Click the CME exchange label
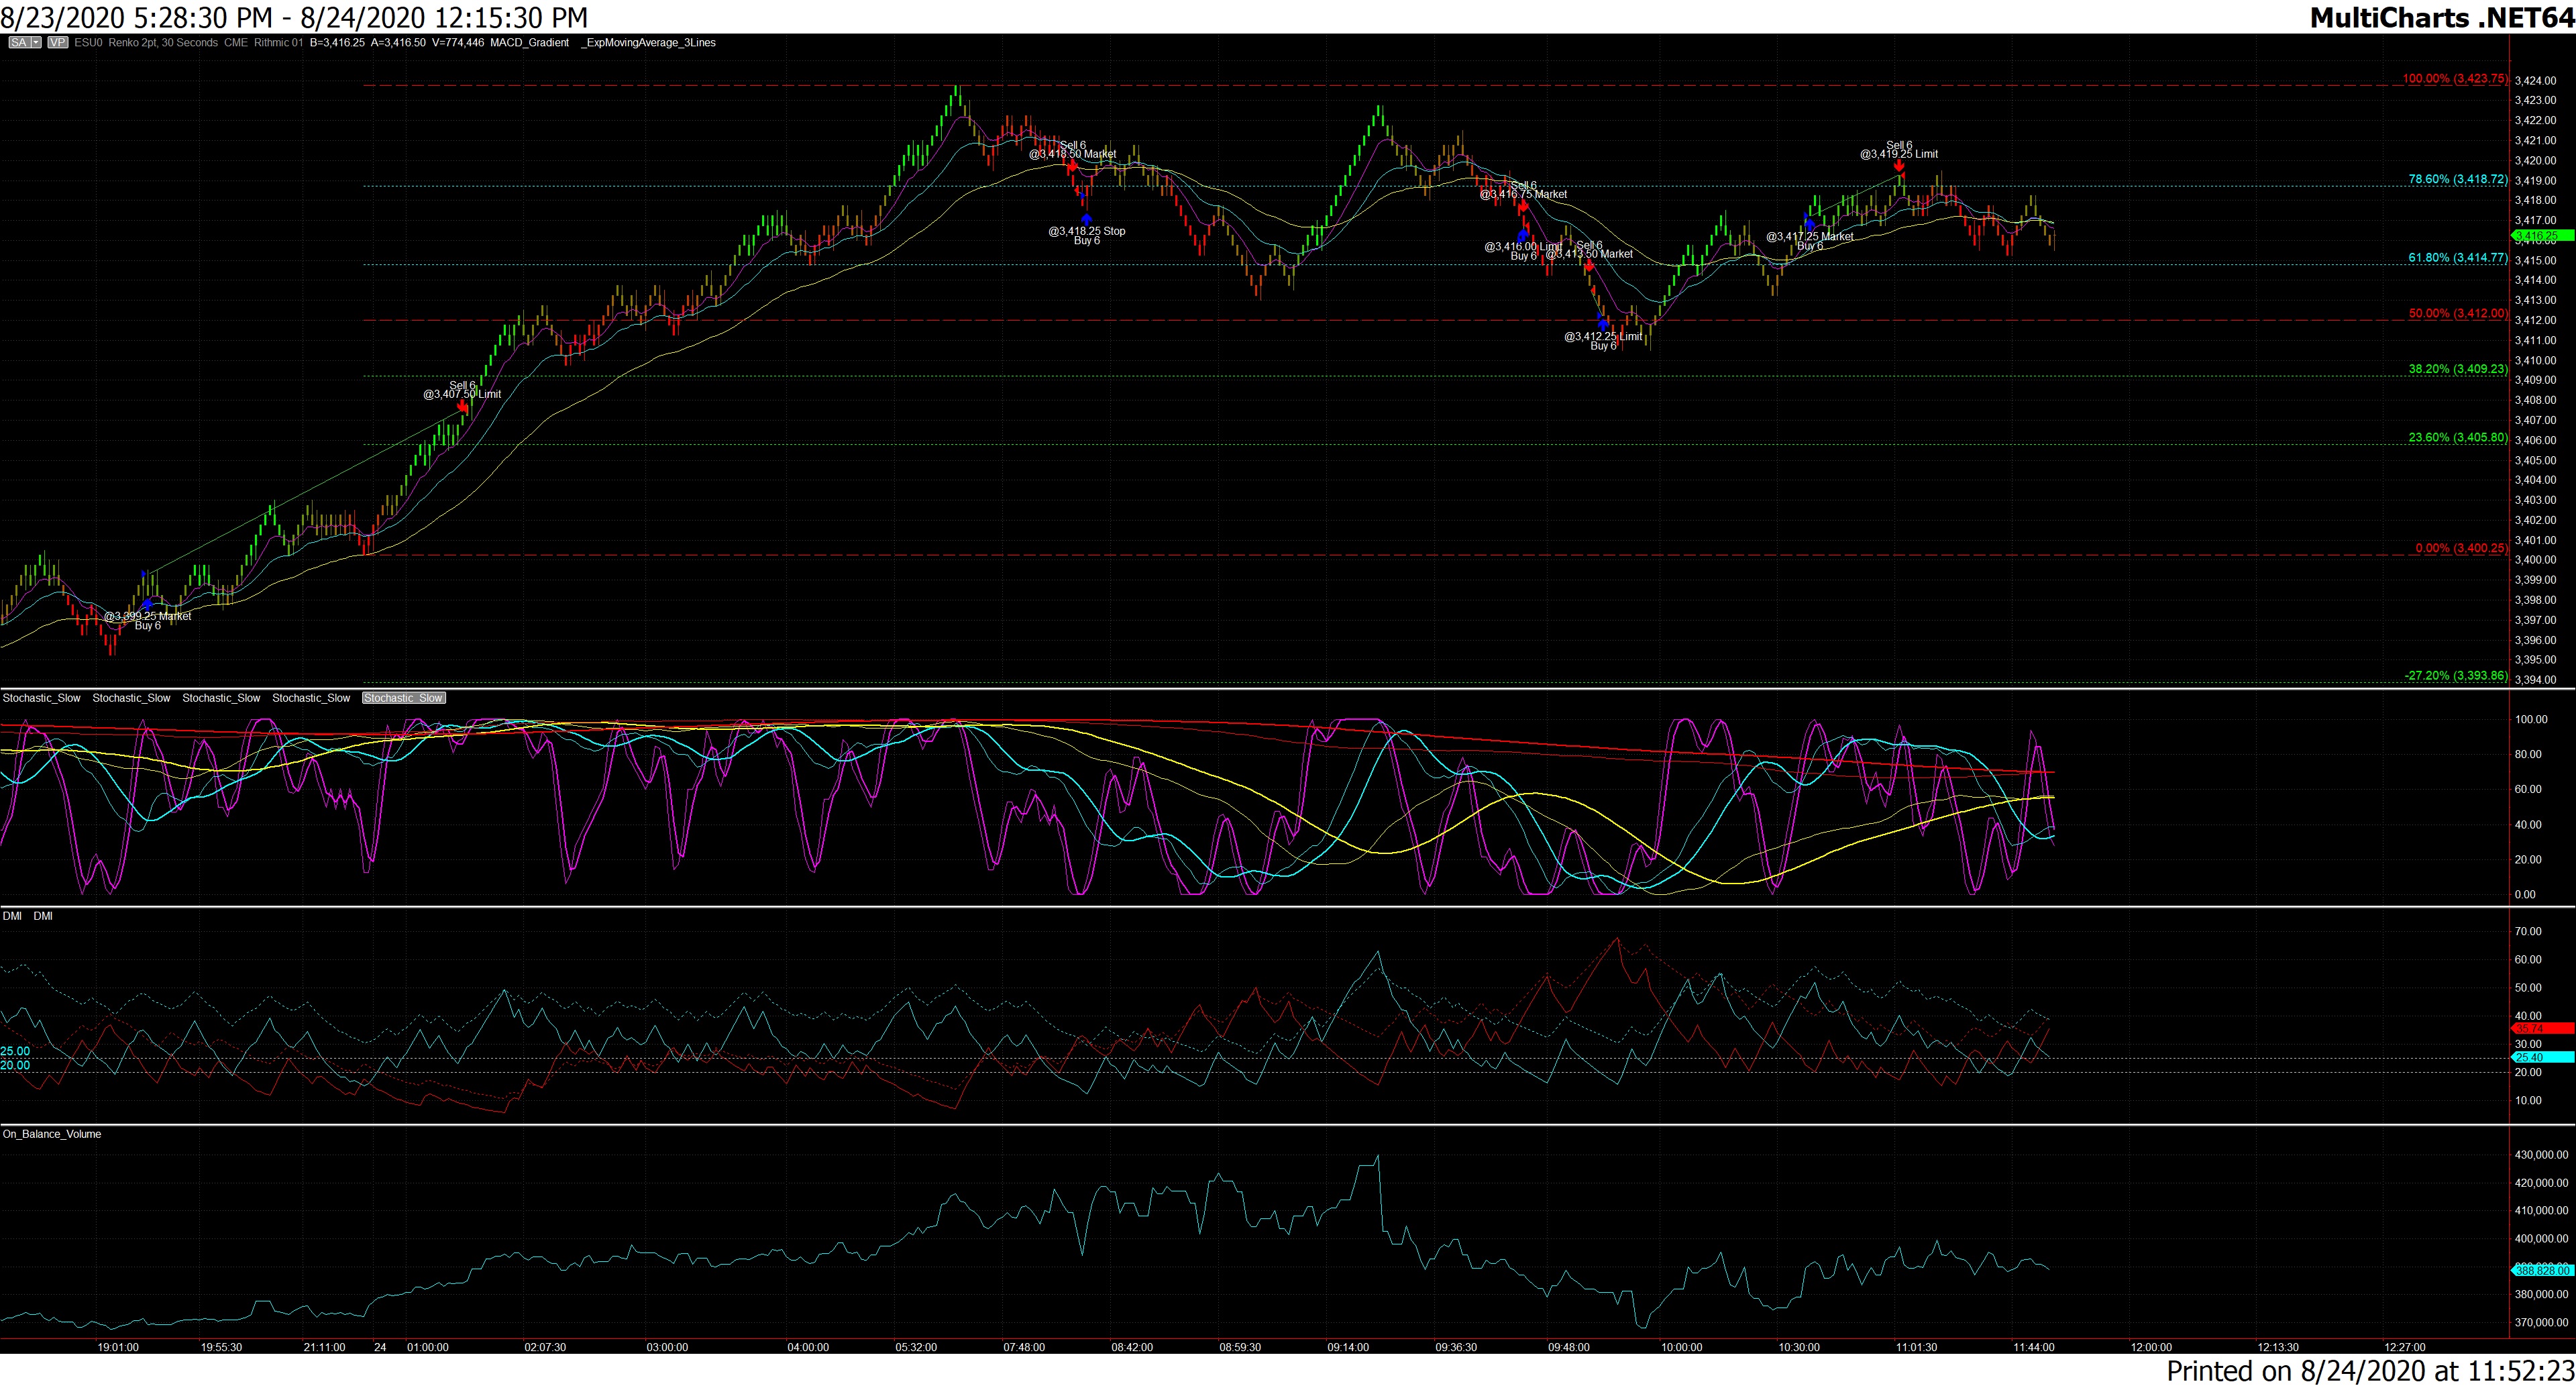2576x1386 pixels. 236,43
